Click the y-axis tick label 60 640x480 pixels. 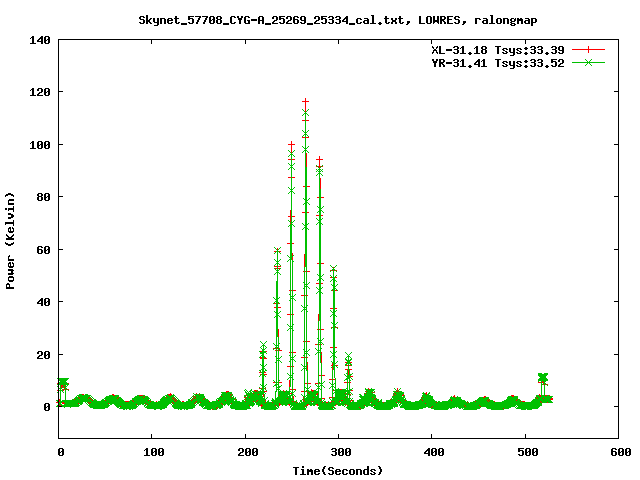pos(43,250)
